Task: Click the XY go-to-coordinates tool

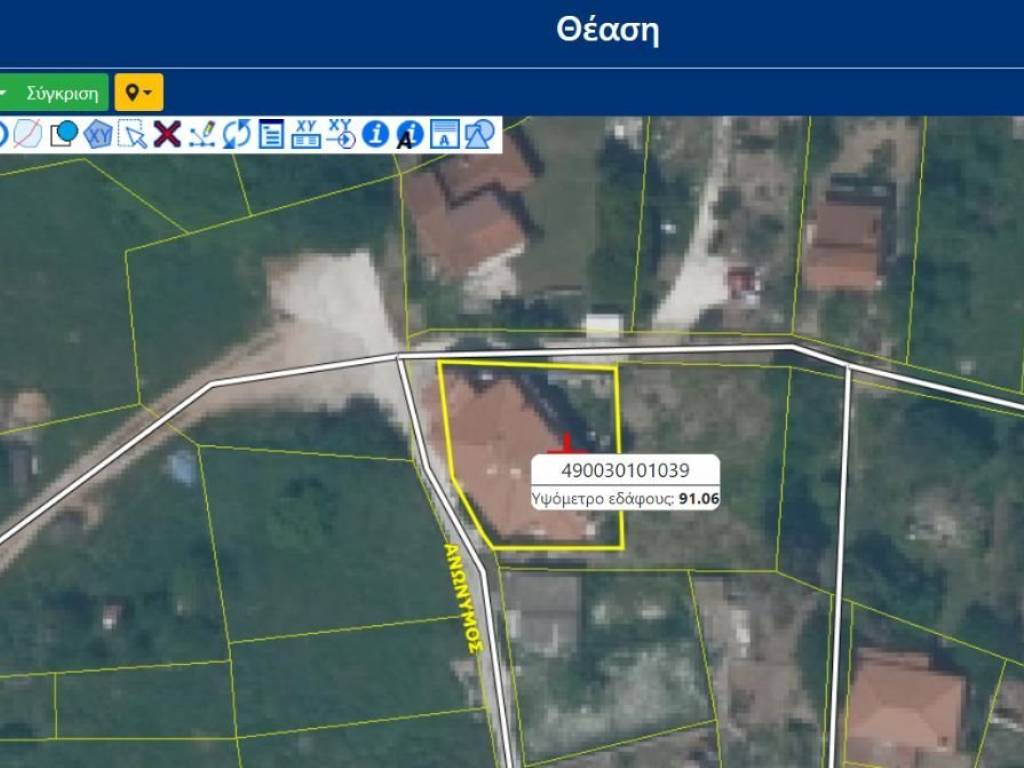Action: click(341, 133)
